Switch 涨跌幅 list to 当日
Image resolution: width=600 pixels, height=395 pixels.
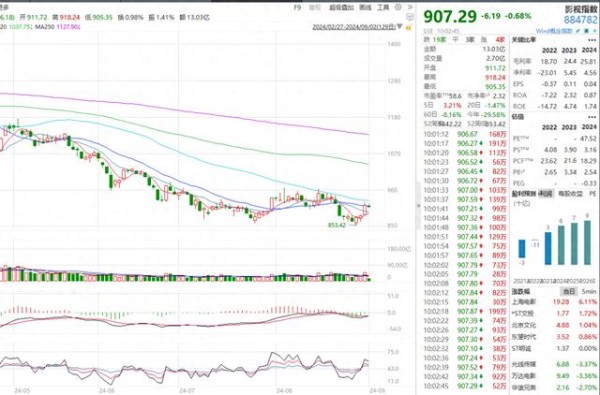point(569,291)
